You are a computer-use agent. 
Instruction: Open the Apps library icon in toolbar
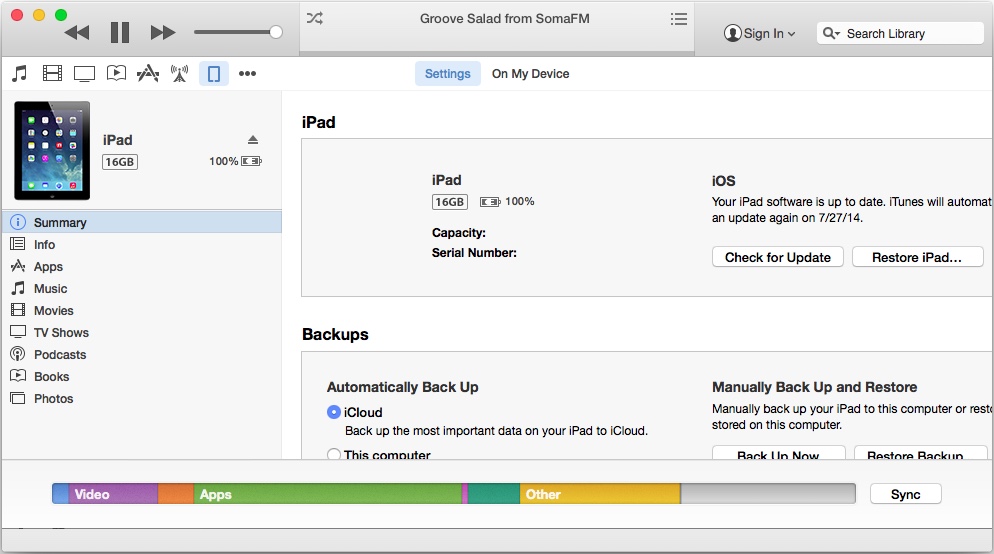tap(148, 74)
